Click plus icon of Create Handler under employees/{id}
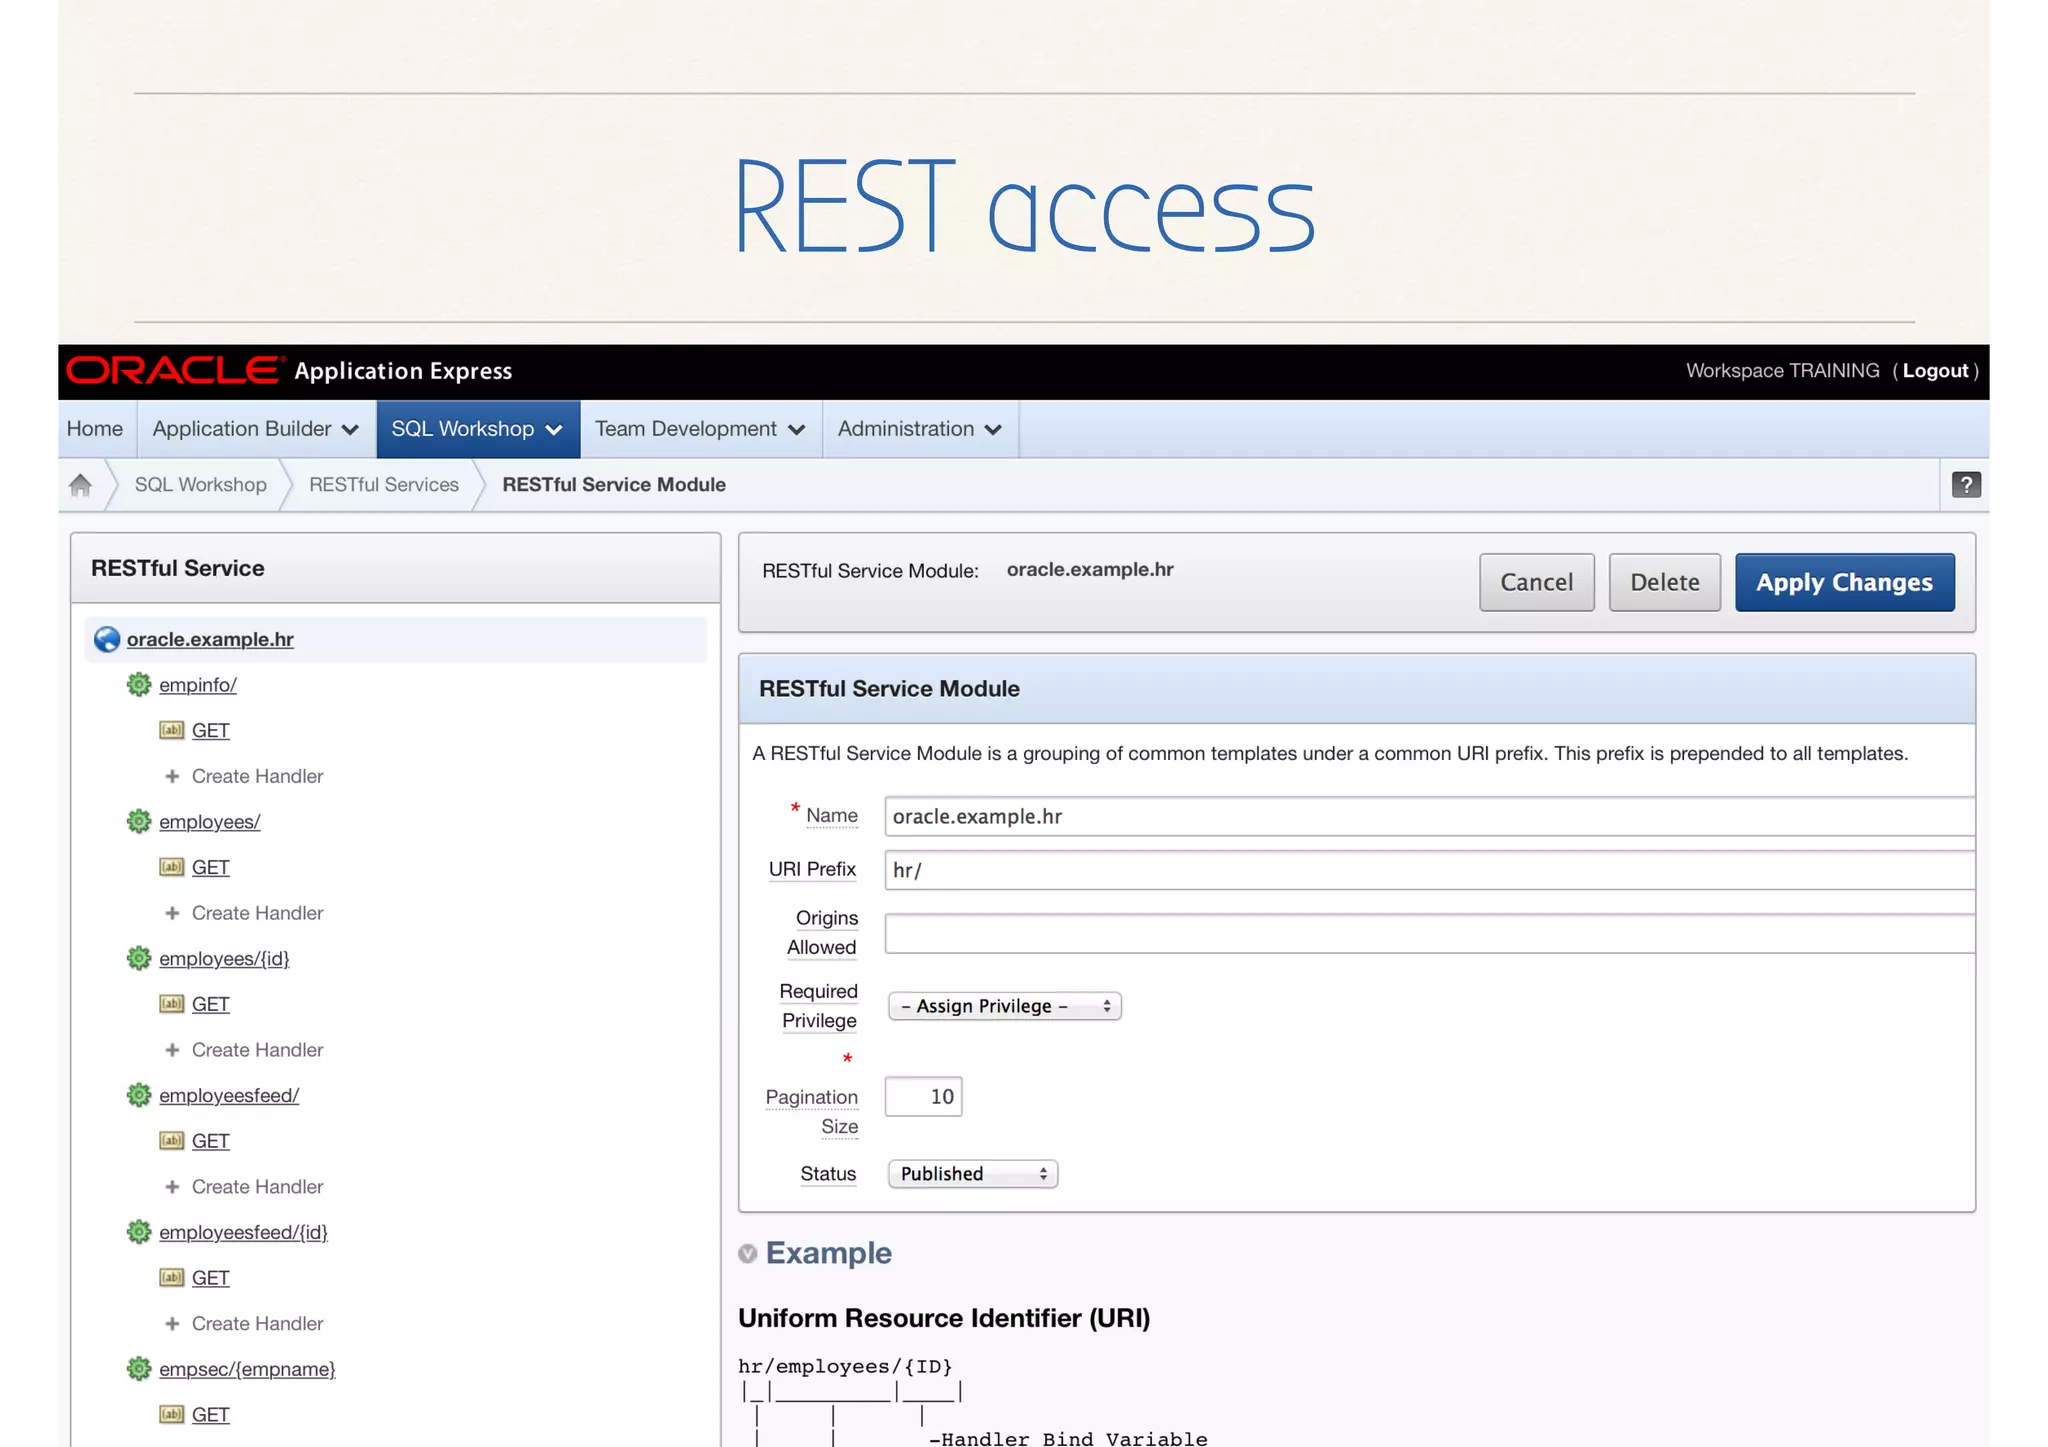Image resolution: width=2048 pixels, height=1447 pixels. coord(172,1050)
